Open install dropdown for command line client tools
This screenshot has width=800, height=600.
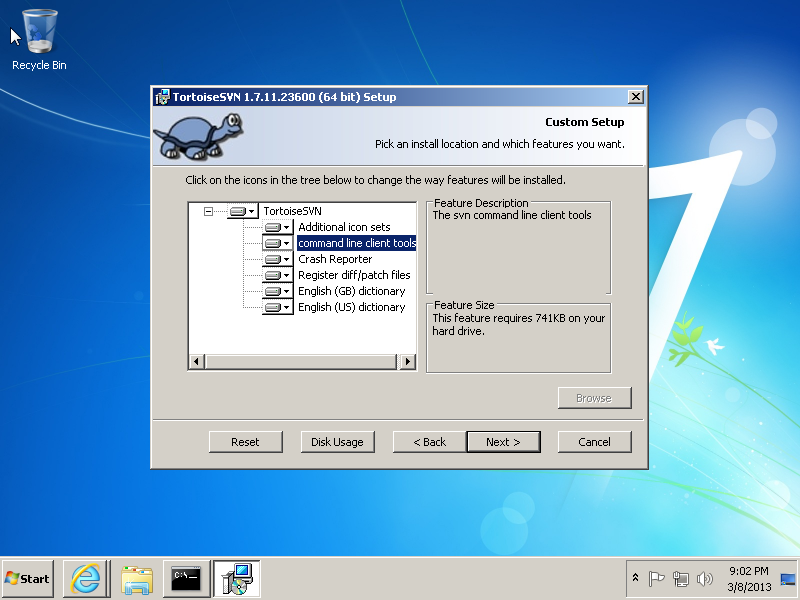pyautogui.click(x=278, y=243)
